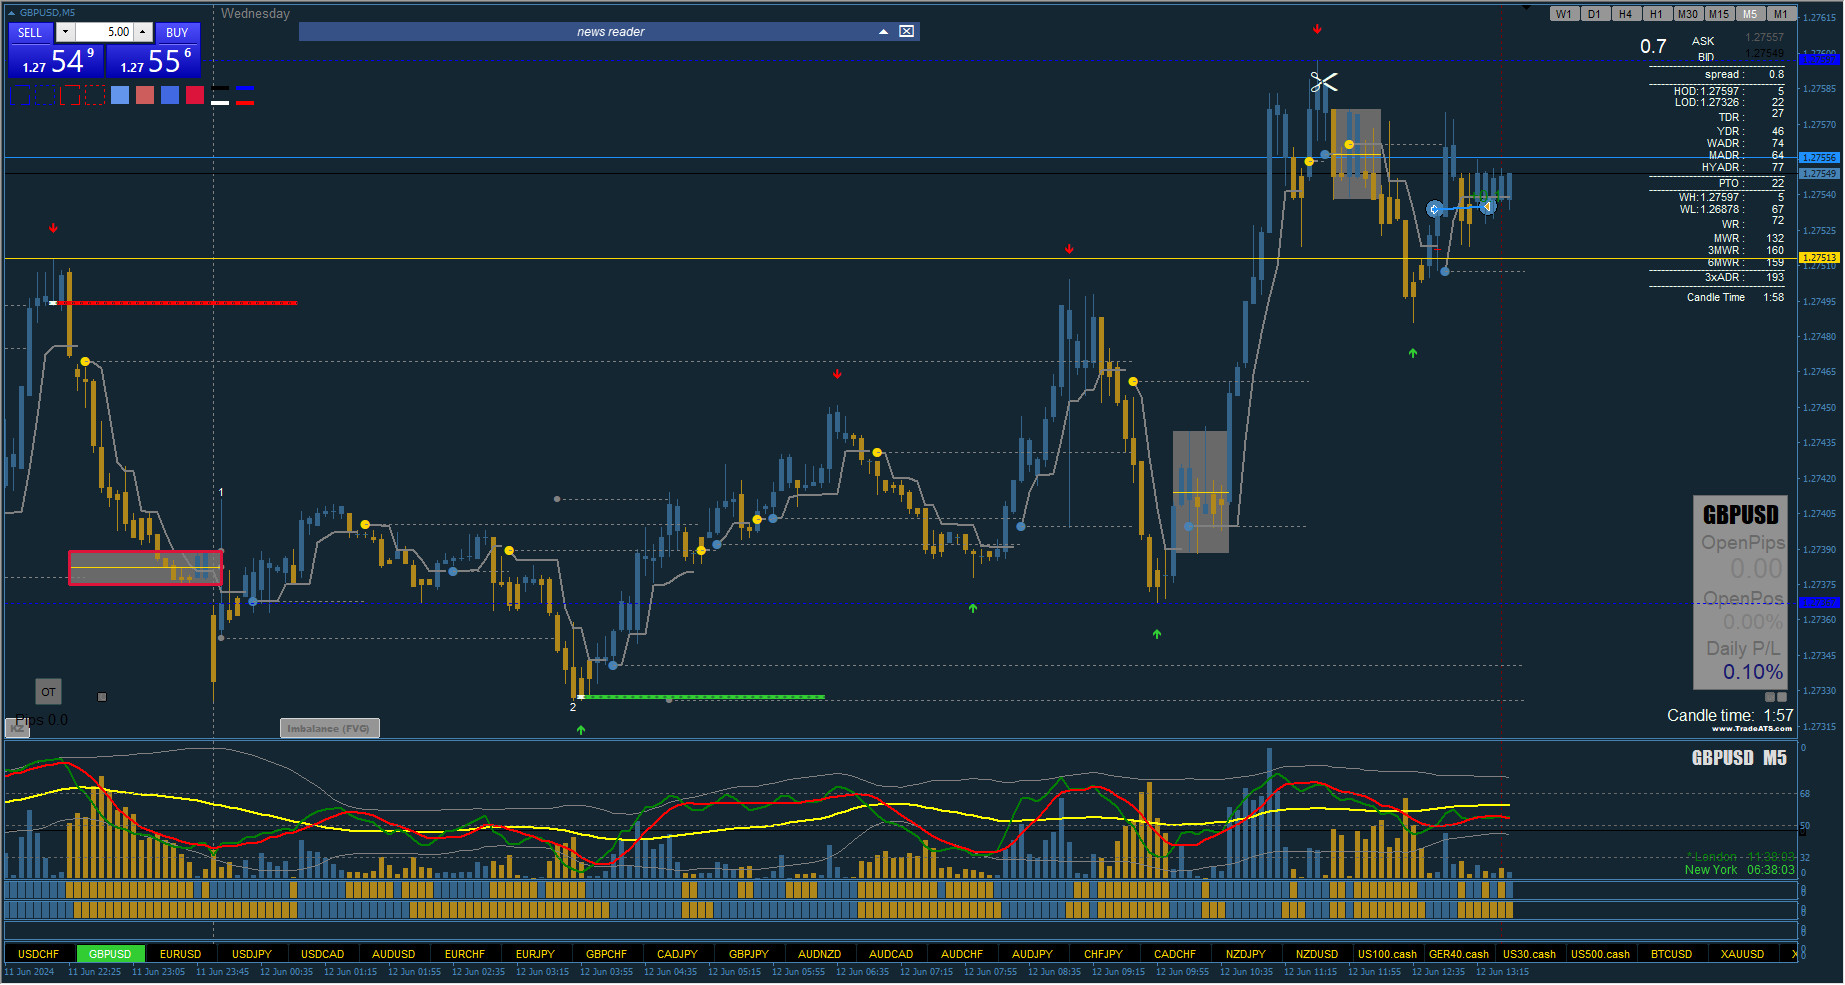Viewport: 1845px width, 985px height.
Task: Collapse the news reader panel arrow
Action: tap(883, 32)
